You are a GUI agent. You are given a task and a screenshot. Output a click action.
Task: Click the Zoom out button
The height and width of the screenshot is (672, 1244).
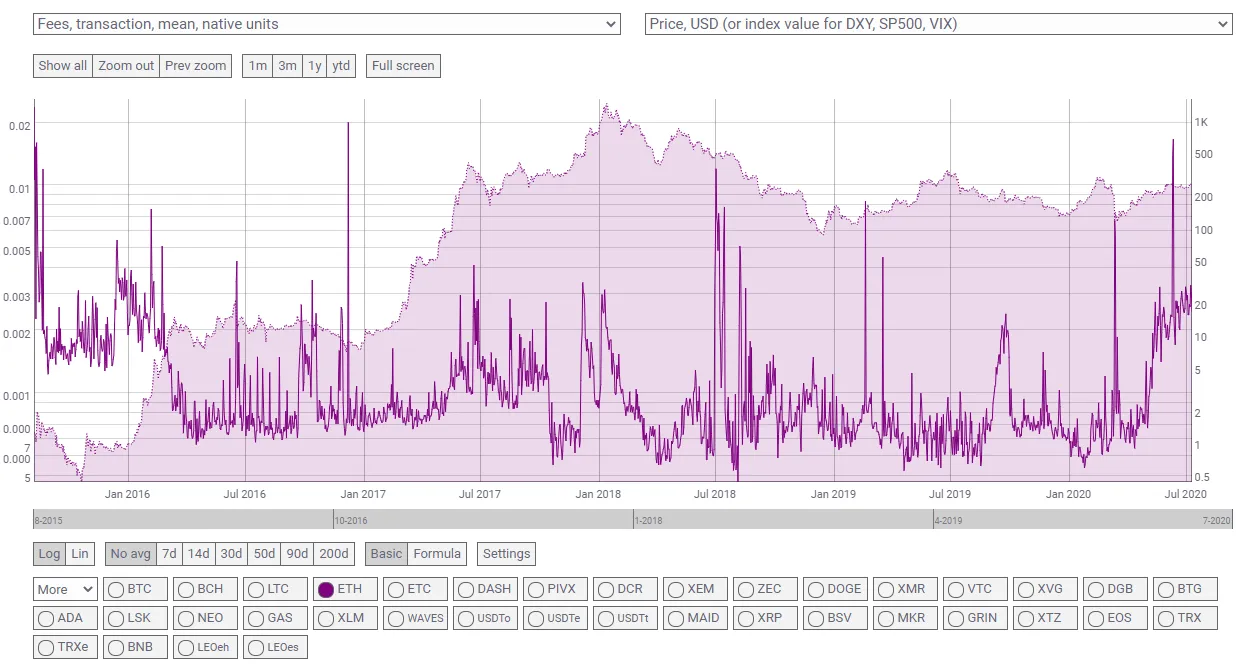[126, 66]
